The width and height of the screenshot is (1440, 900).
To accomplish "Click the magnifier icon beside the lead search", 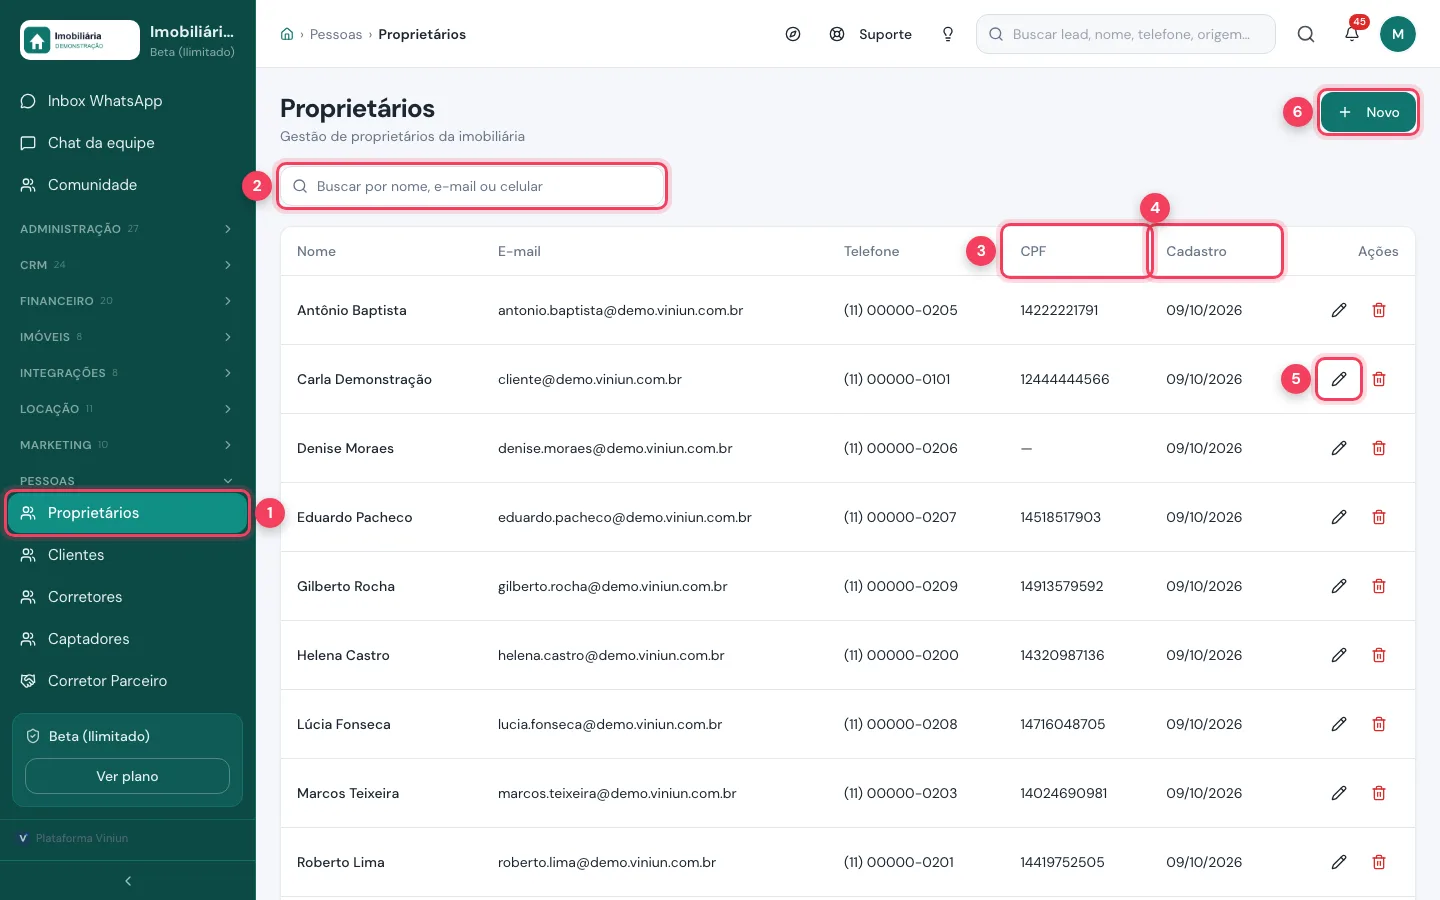I will pyautogui.click(x=1306, y=34).
